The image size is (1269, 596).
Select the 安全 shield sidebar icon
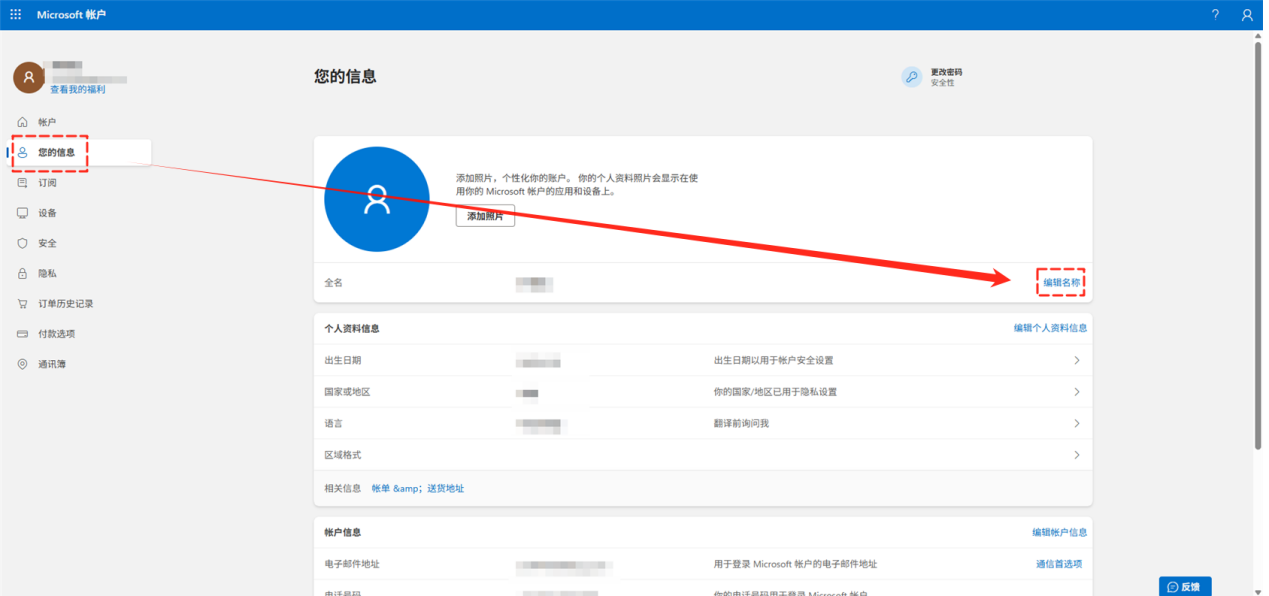point(21,242)
